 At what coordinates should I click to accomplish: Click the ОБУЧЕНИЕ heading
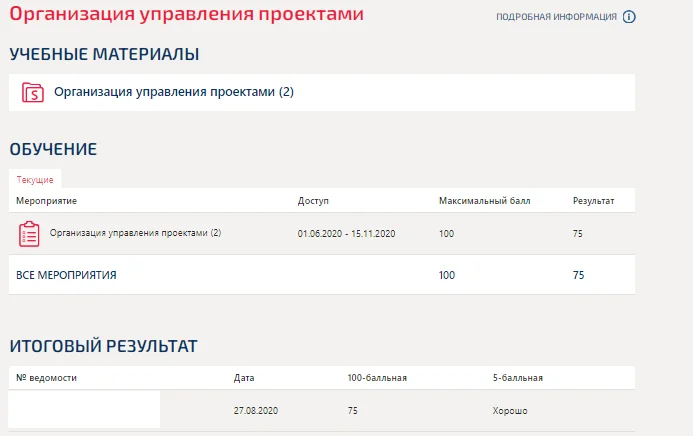coord(53,149)
